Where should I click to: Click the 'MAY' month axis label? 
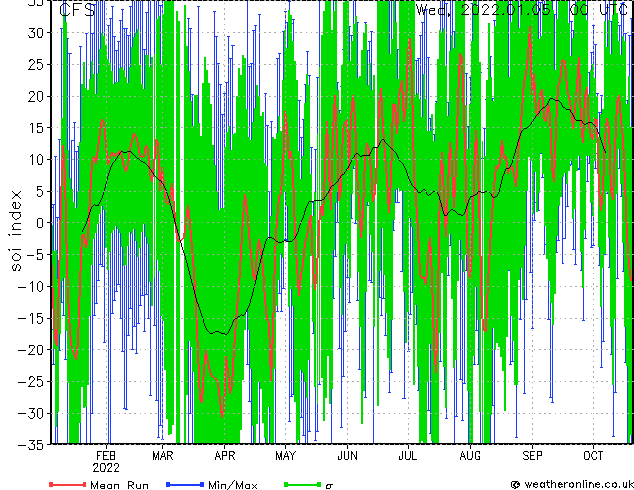coord(285,456)
